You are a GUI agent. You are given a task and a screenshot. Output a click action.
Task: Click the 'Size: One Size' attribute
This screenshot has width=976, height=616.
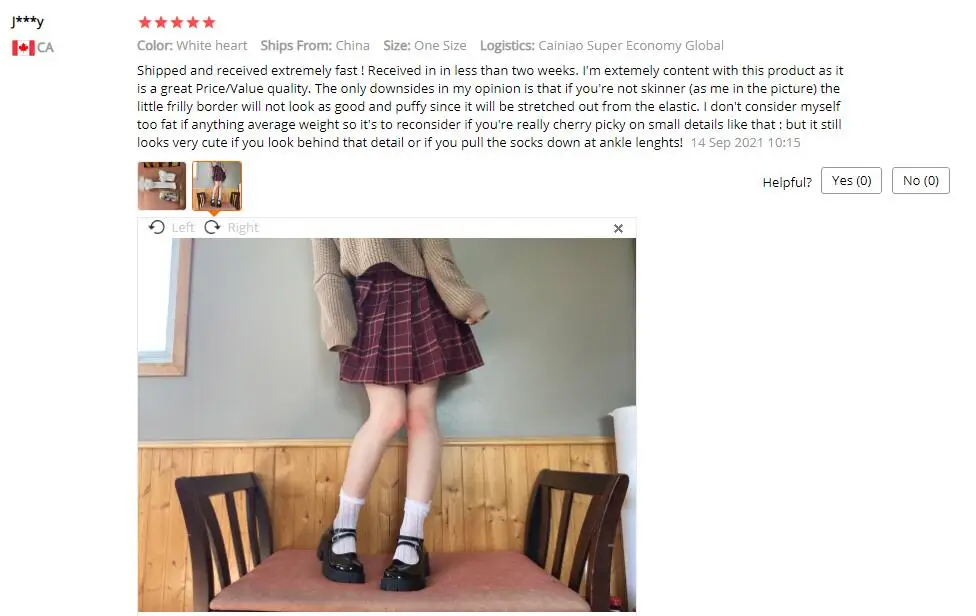(x=425, y=45)
